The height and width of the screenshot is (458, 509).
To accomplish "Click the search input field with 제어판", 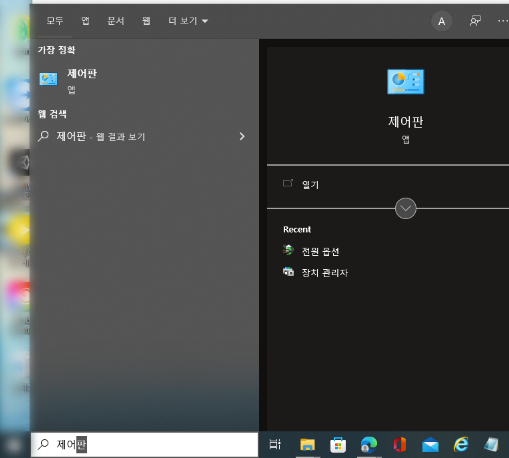I will (144, 444).
